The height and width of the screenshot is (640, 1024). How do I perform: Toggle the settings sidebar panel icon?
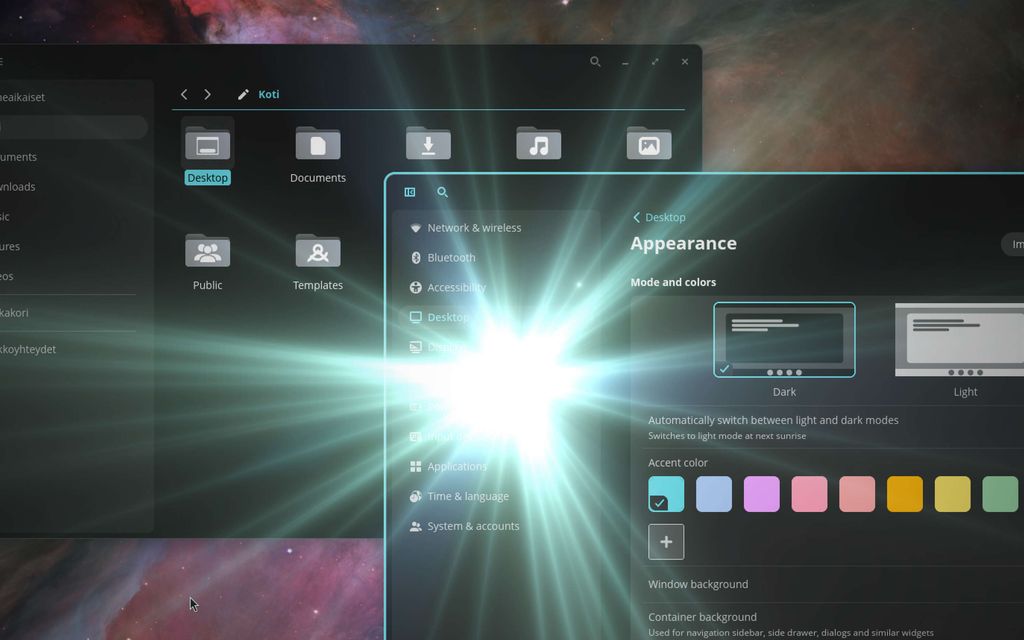(x=410, y=192)
